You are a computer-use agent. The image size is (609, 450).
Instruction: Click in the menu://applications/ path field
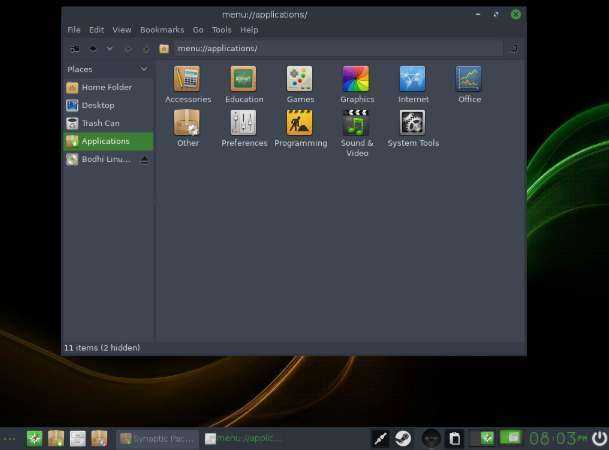(x=337, y=49)
